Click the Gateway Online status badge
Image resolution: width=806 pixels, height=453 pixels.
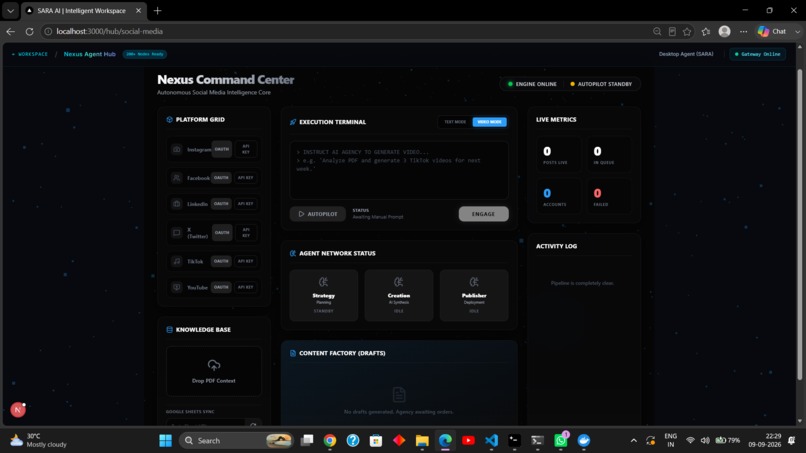pos(758,54)
